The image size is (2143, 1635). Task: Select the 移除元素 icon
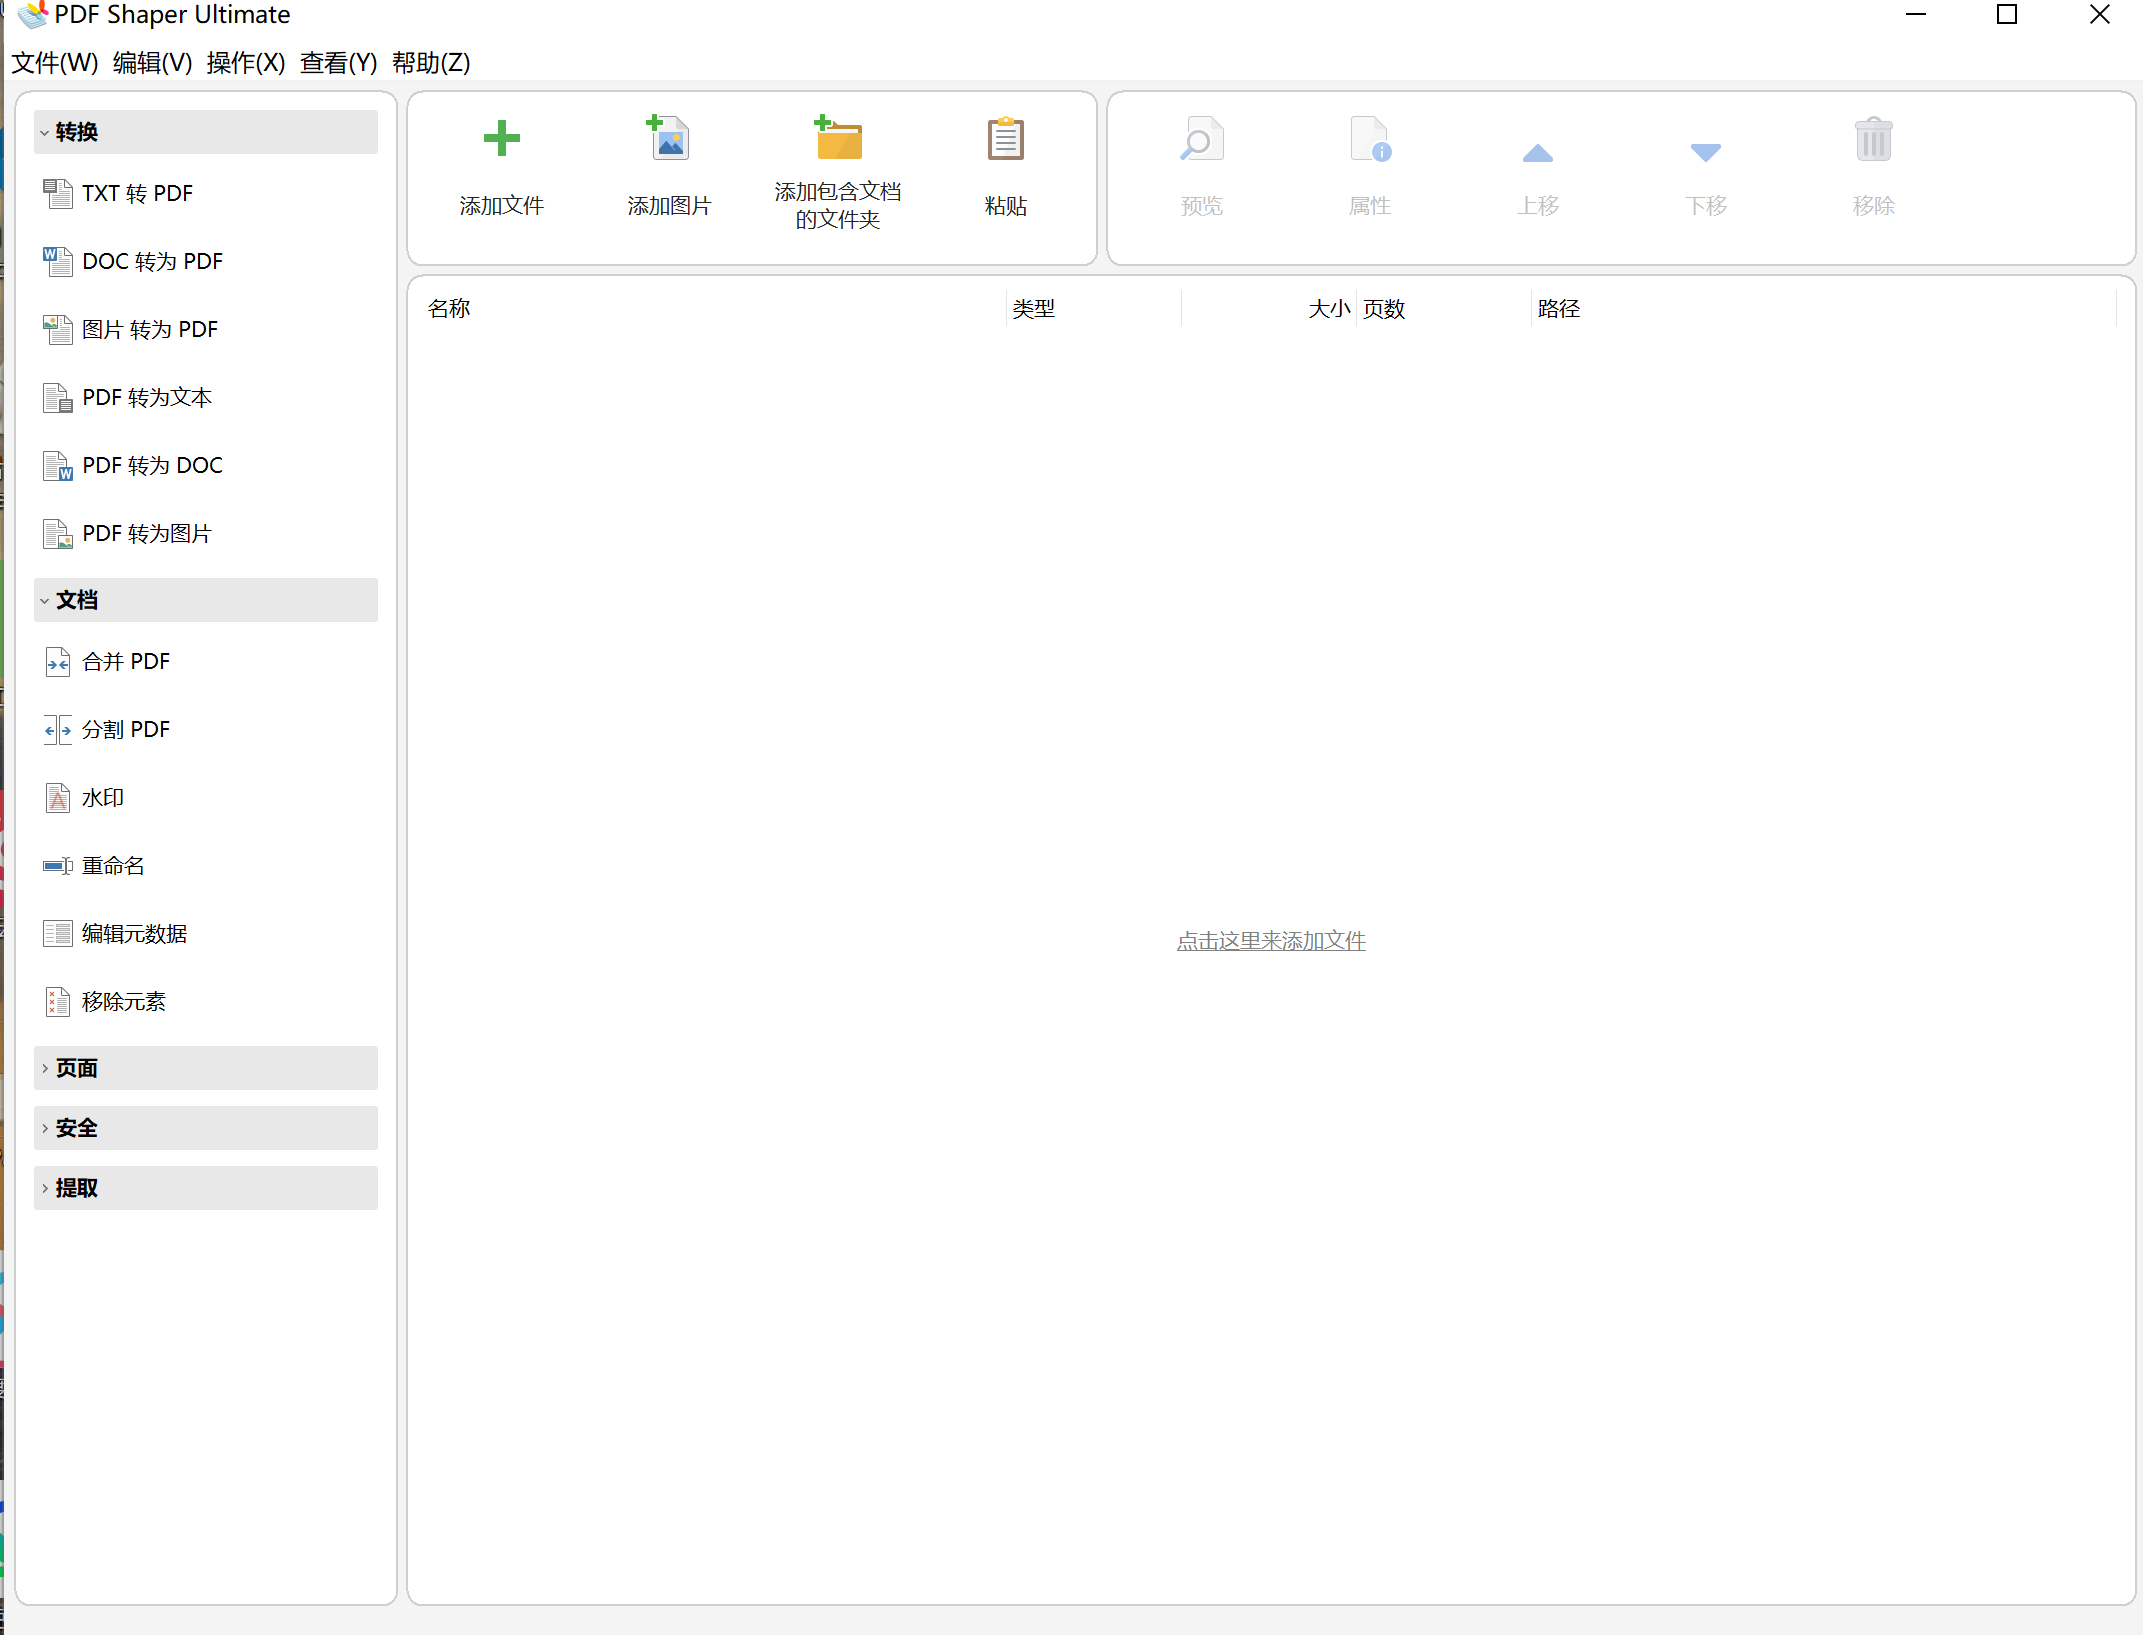(58, 1001)
